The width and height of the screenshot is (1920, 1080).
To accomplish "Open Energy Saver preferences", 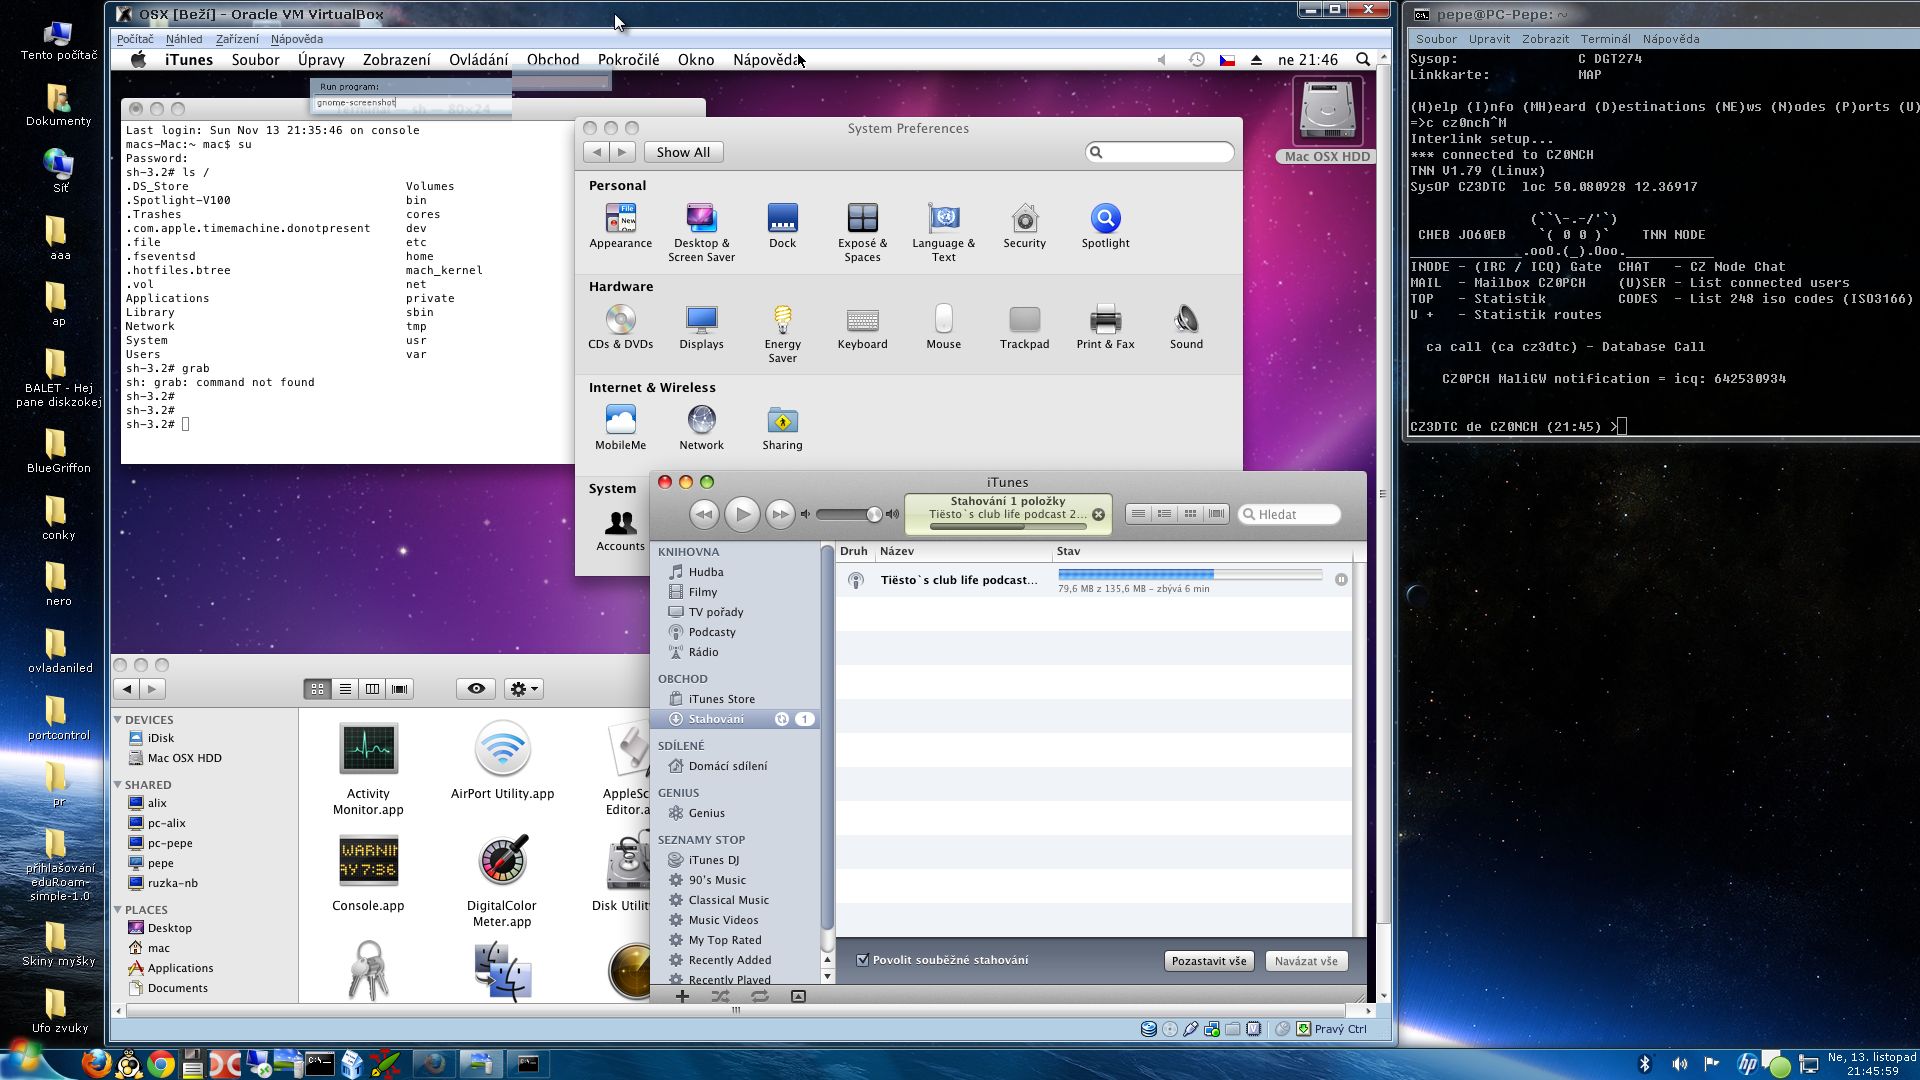I will click(x=782, y=334).
